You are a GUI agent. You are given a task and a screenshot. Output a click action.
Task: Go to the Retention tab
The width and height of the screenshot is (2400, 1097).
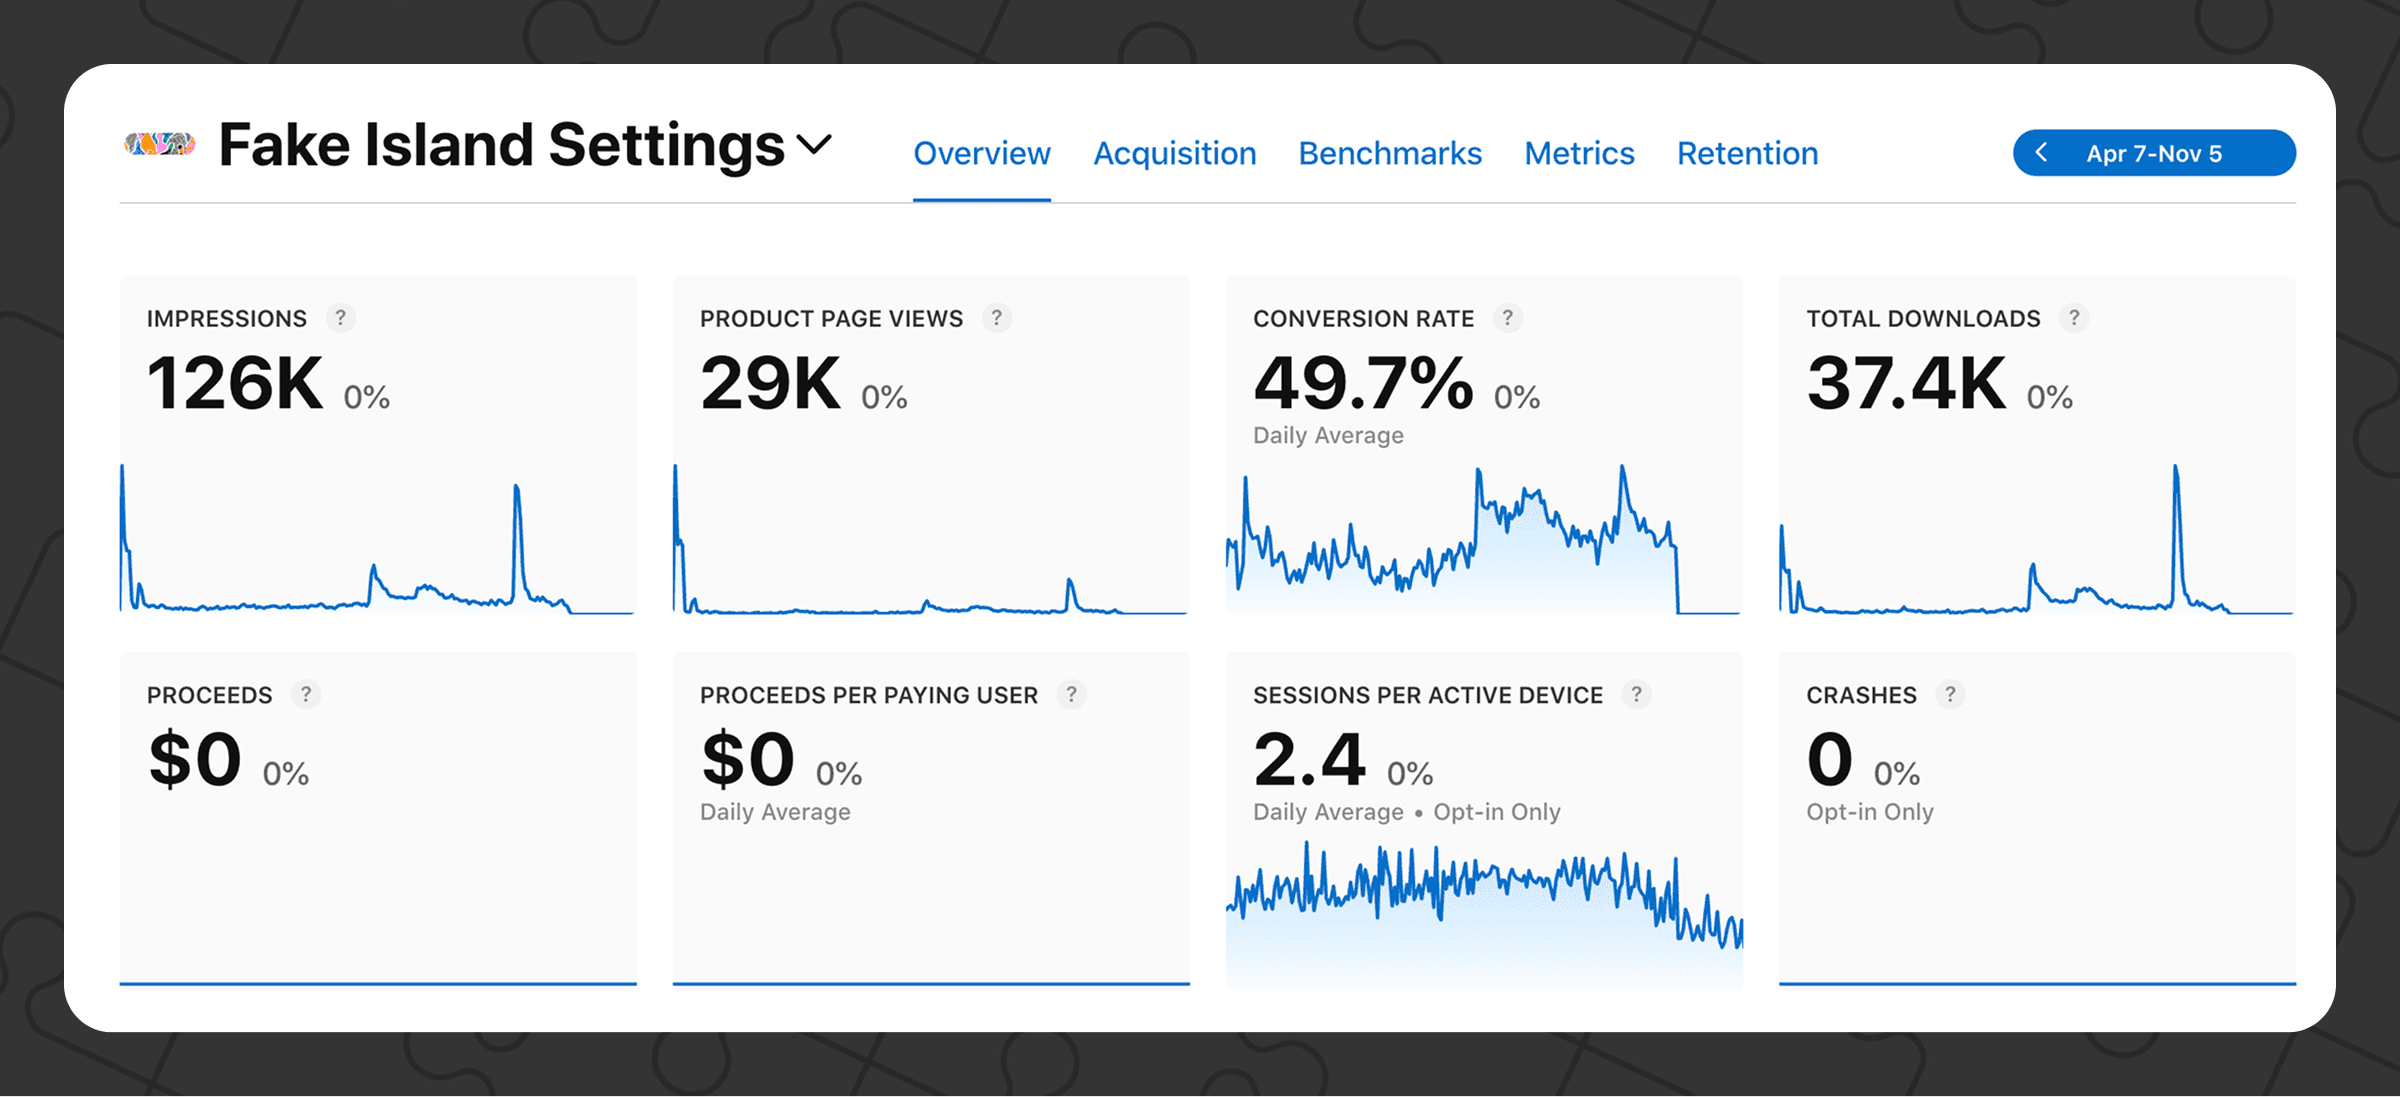point(1747,153)
